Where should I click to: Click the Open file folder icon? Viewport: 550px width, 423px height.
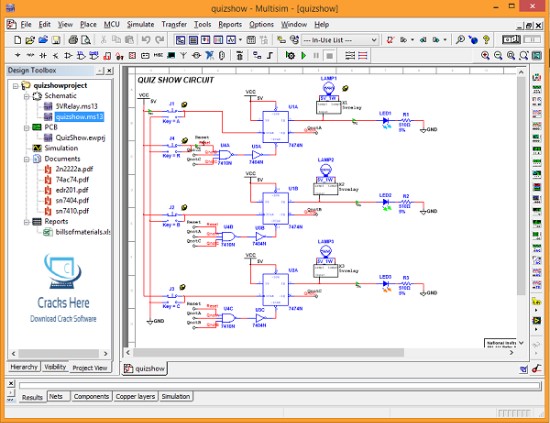click(x=30, y=40)
